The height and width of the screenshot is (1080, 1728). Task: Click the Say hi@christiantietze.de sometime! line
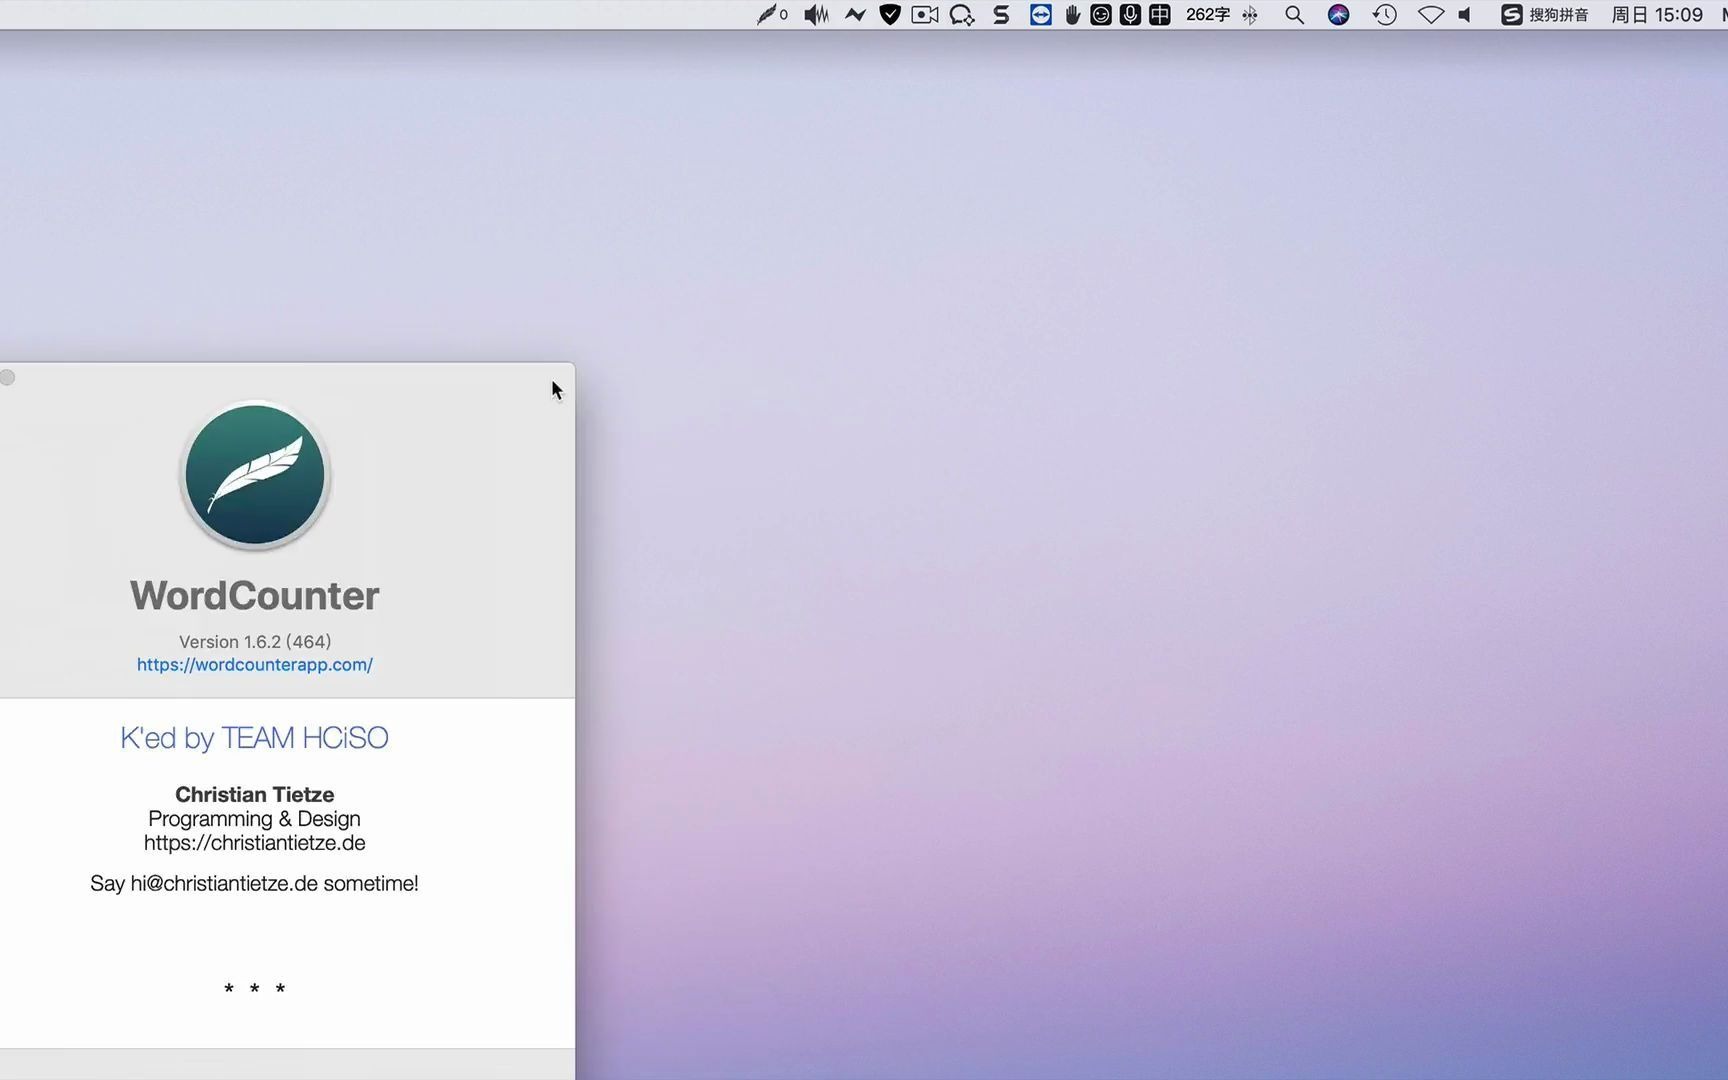click(254, 883)
